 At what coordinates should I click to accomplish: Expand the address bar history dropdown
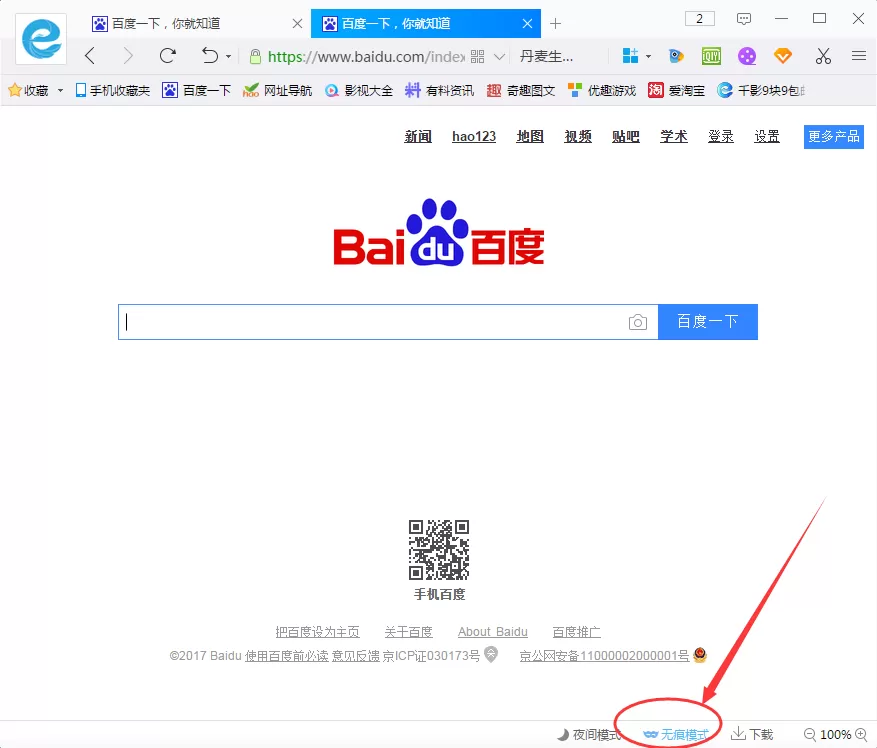(x=499, y=57)
